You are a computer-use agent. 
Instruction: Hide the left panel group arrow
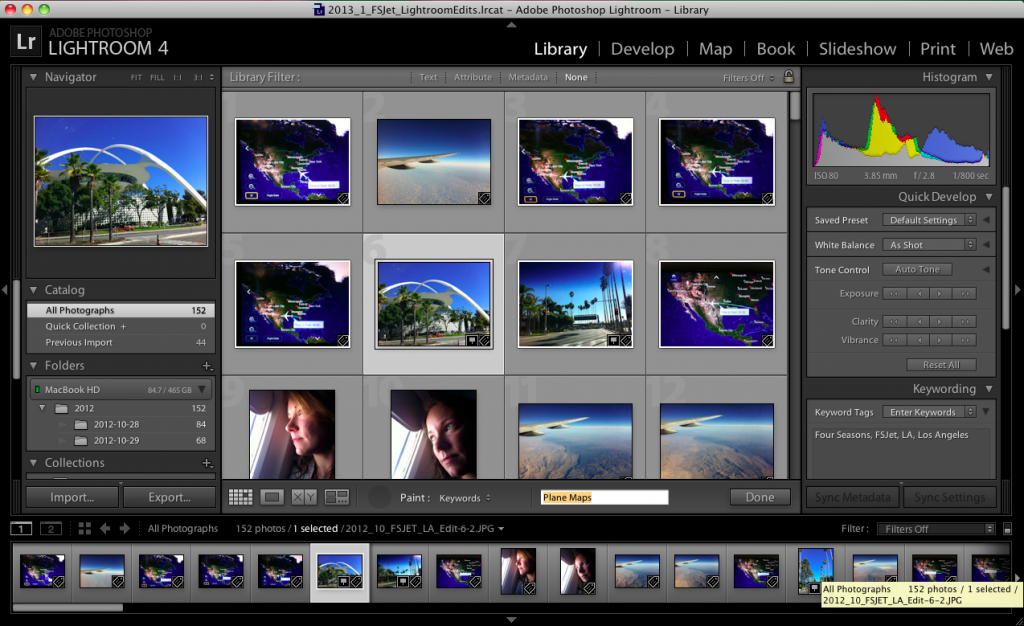point(5,289)
